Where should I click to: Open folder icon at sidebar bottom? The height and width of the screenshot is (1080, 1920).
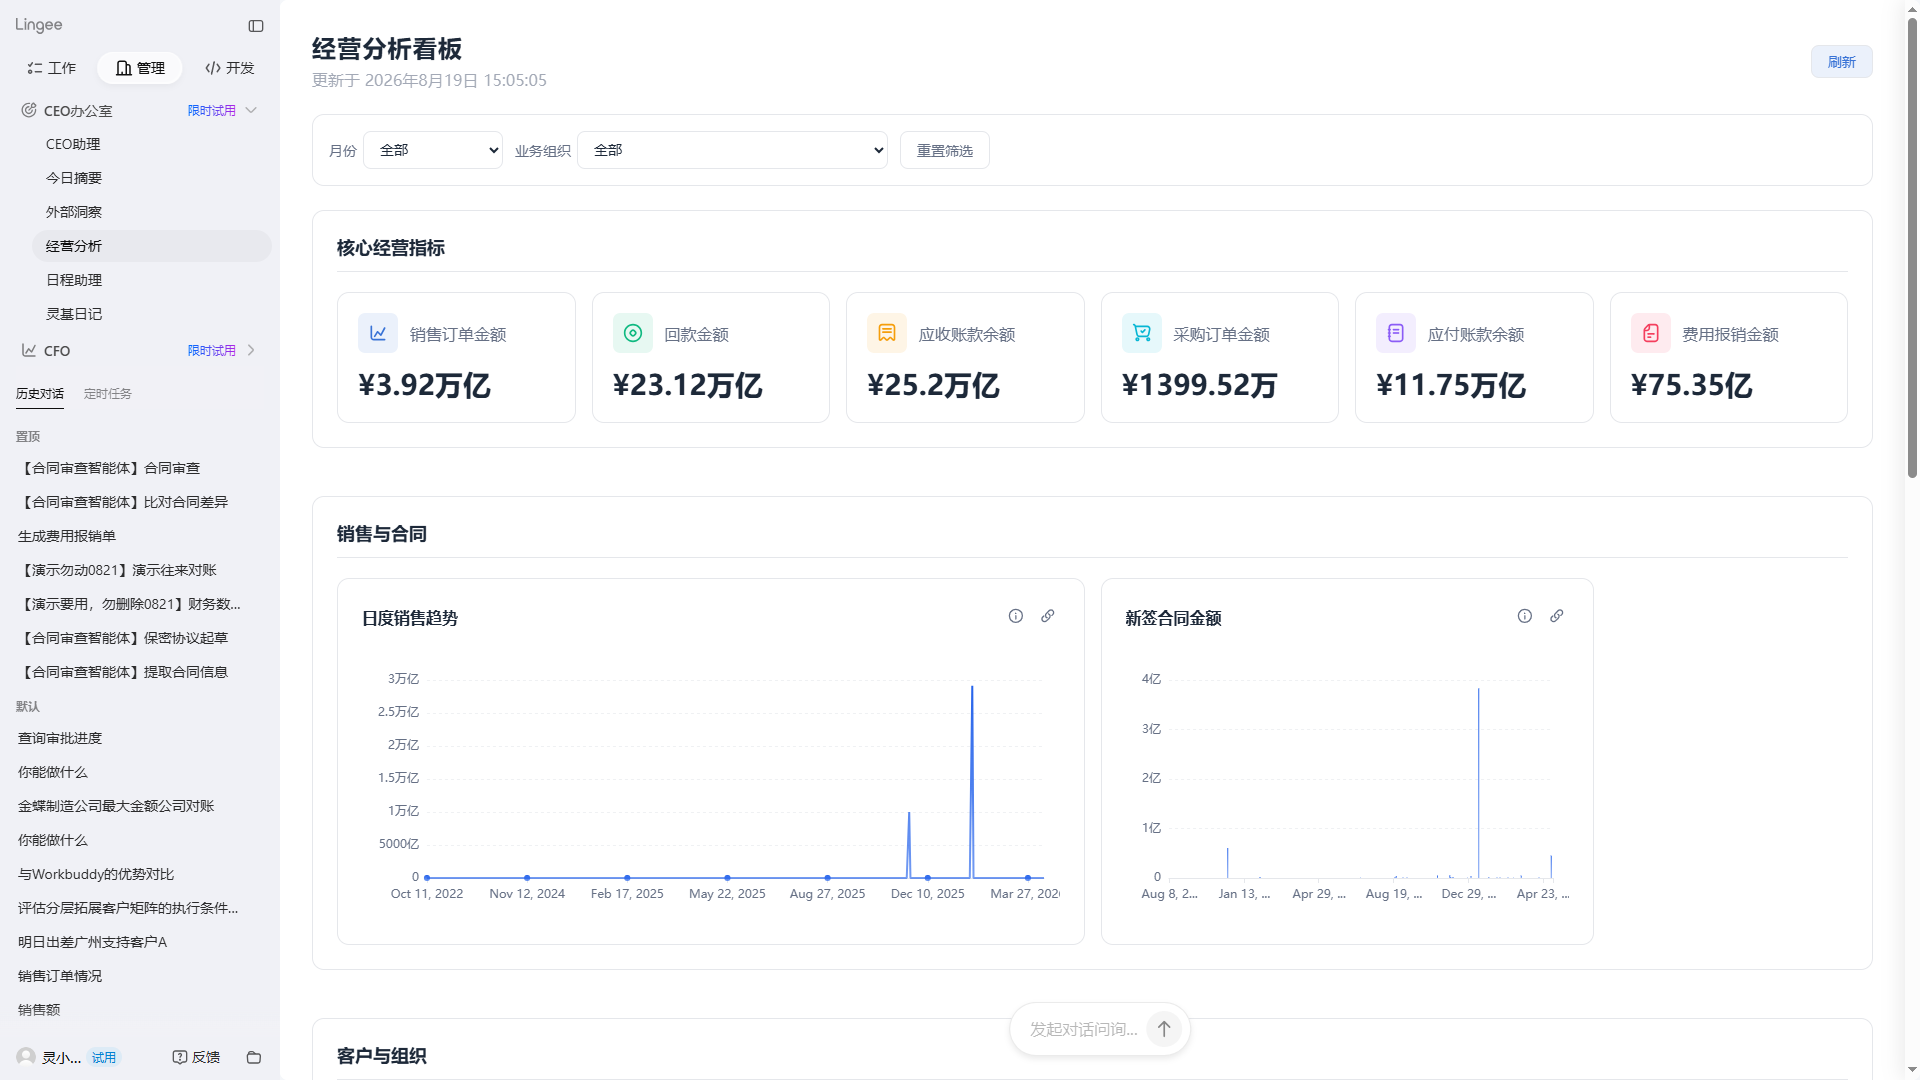[254, 1057]
